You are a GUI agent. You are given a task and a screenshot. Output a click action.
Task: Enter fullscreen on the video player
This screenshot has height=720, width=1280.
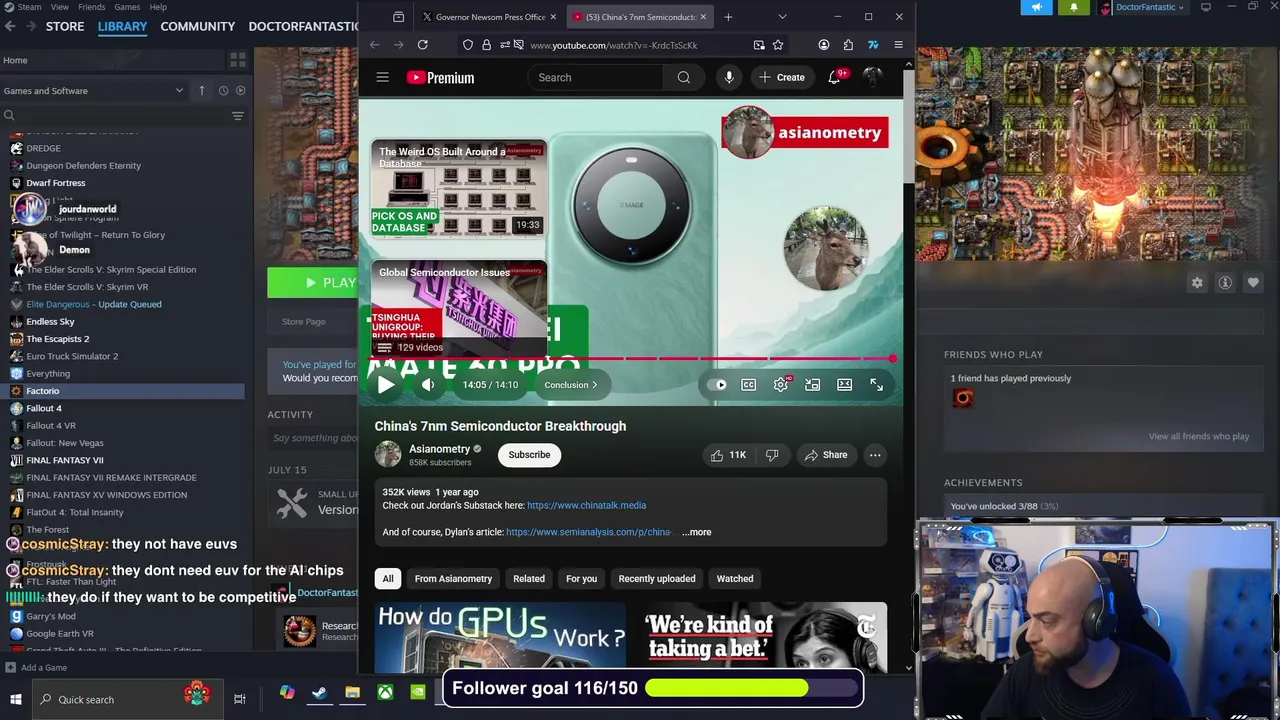pyautogui.click(x=876, y=385)
